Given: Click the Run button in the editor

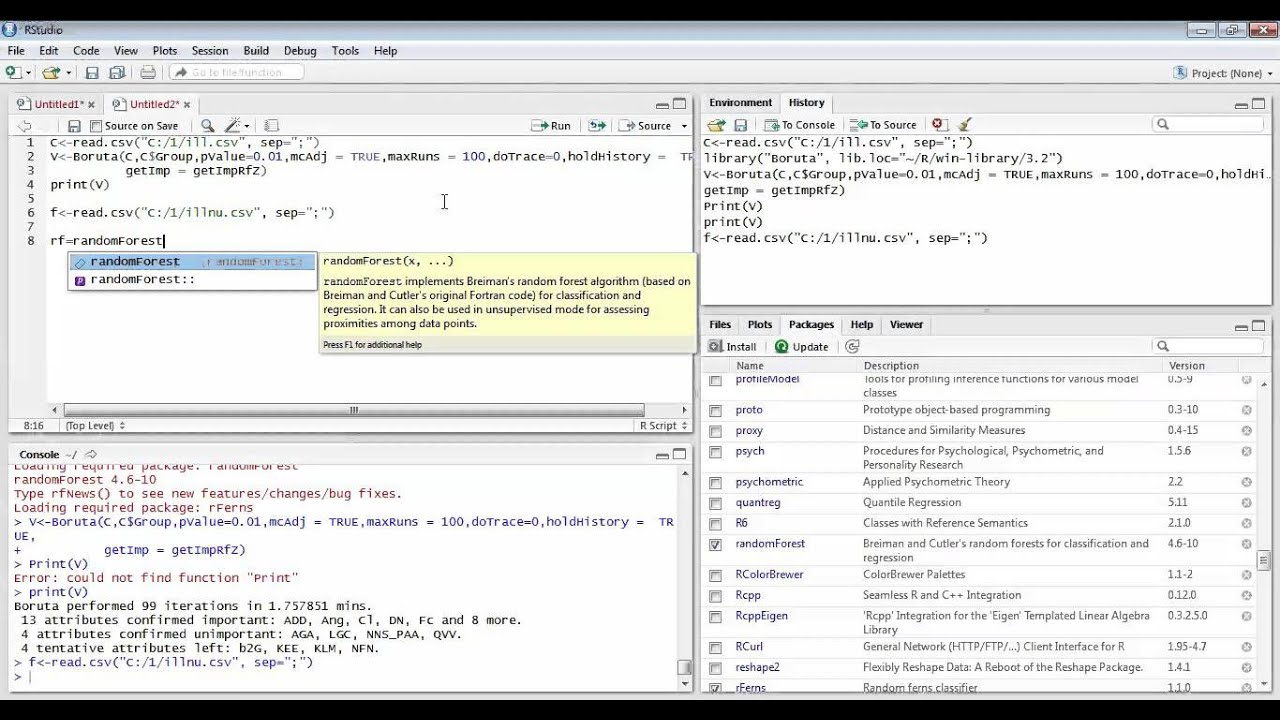Looking at the screenshot, I should coord(552,126).
